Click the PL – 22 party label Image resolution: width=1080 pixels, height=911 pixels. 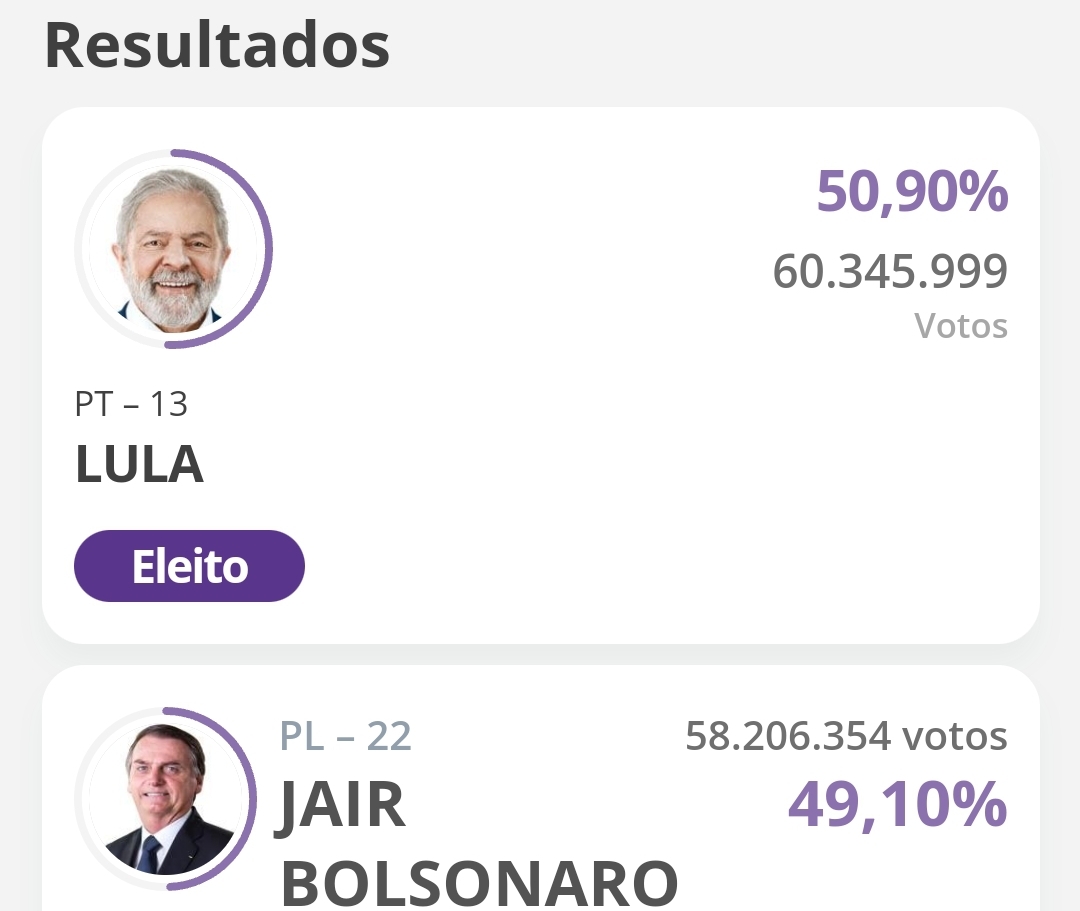[346, 736]
